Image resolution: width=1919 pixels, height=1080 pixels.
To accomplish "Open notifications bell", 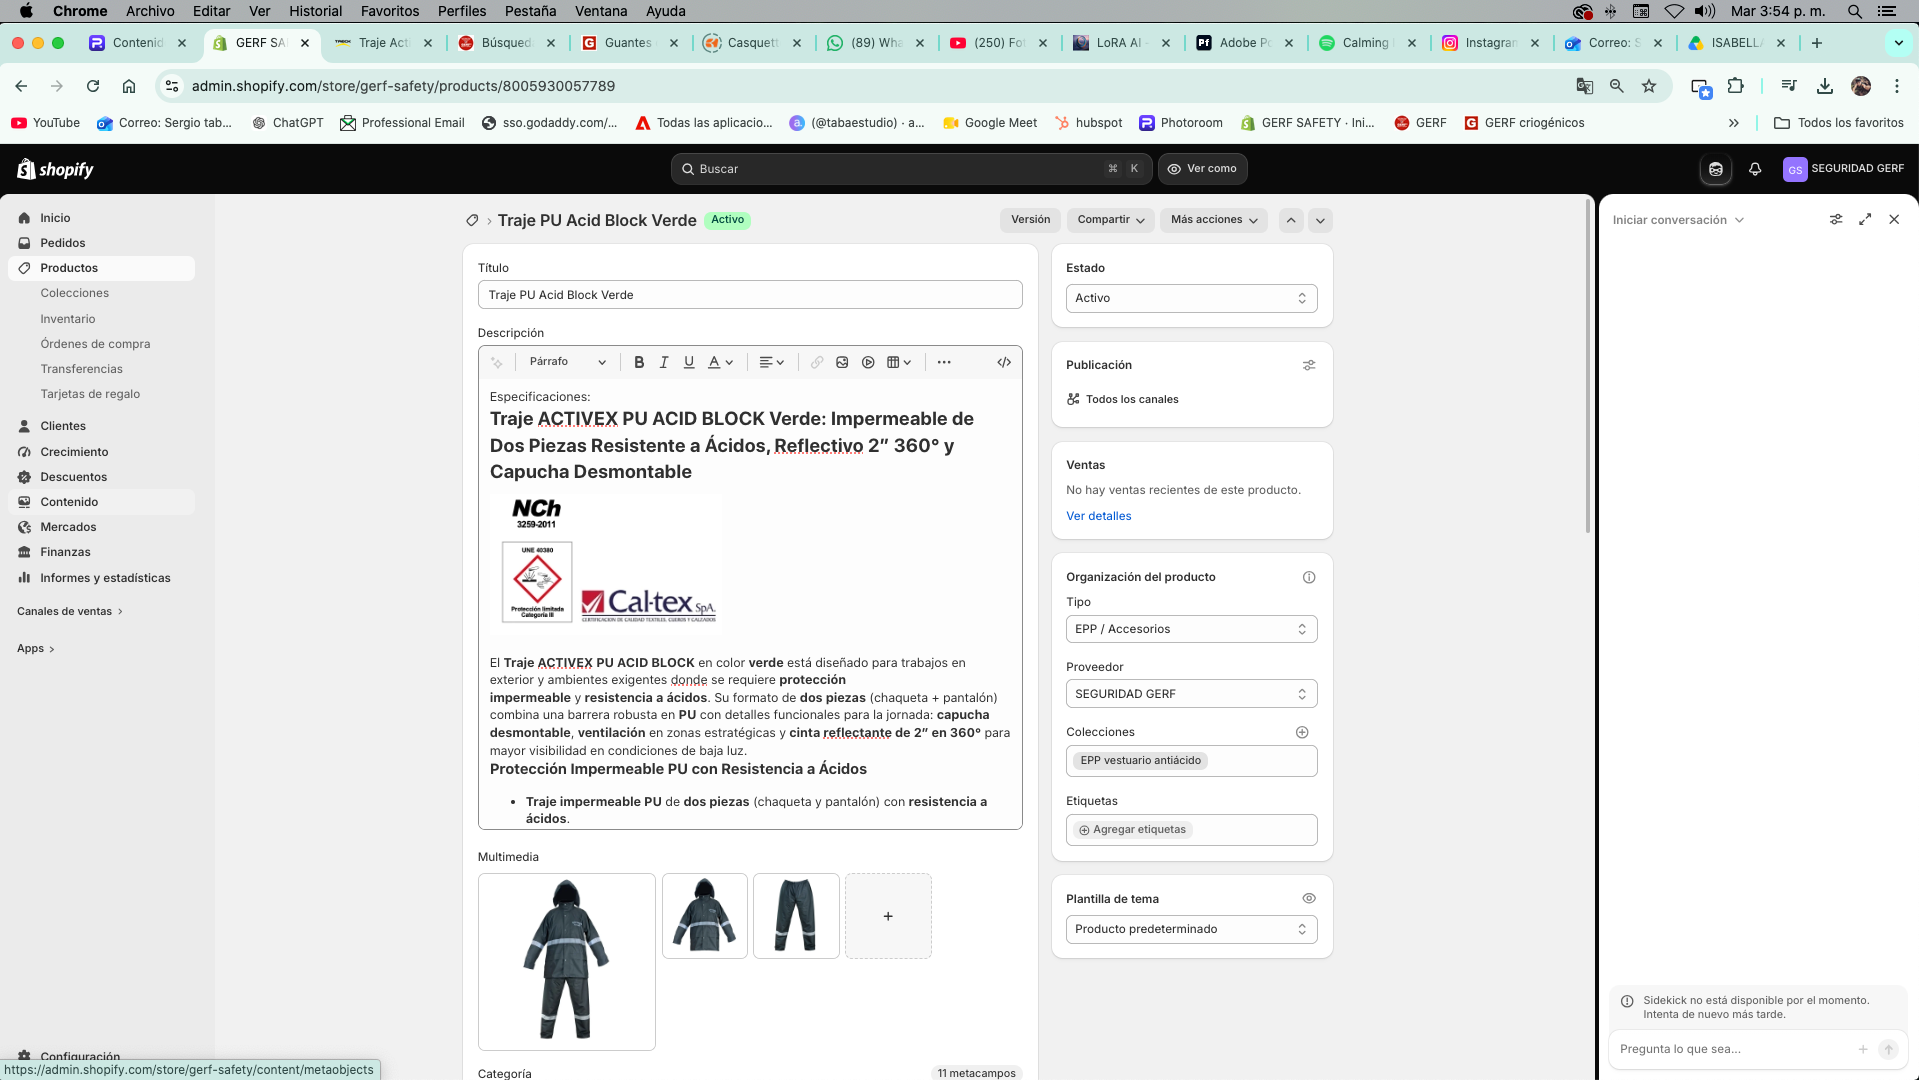I will [x=1755, y=169].
